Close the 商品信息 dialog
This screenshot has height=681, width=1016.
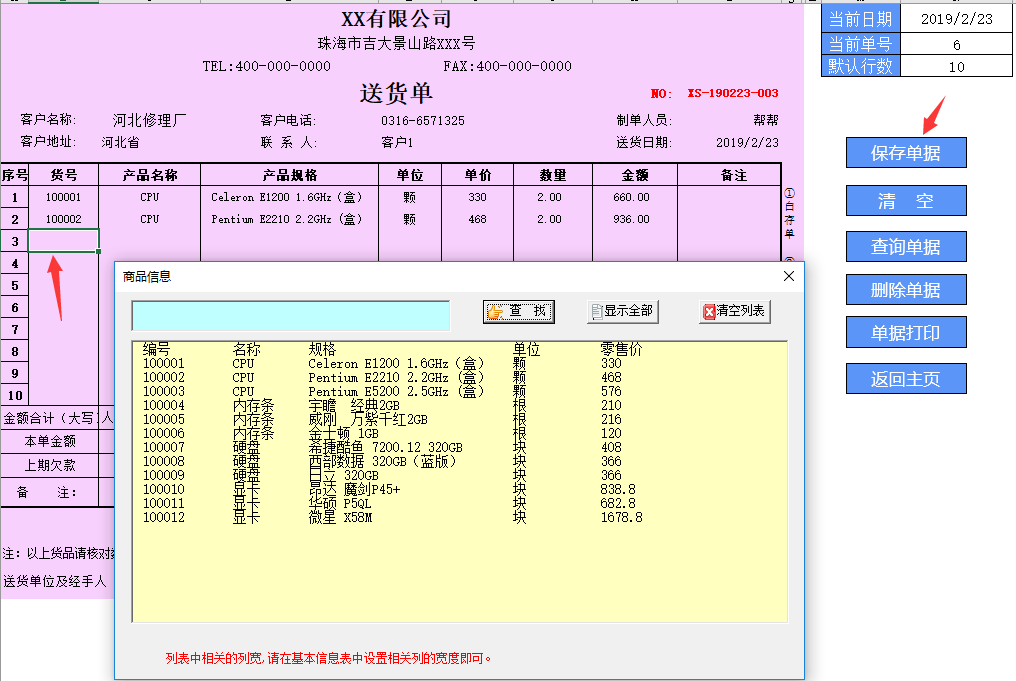789,276
